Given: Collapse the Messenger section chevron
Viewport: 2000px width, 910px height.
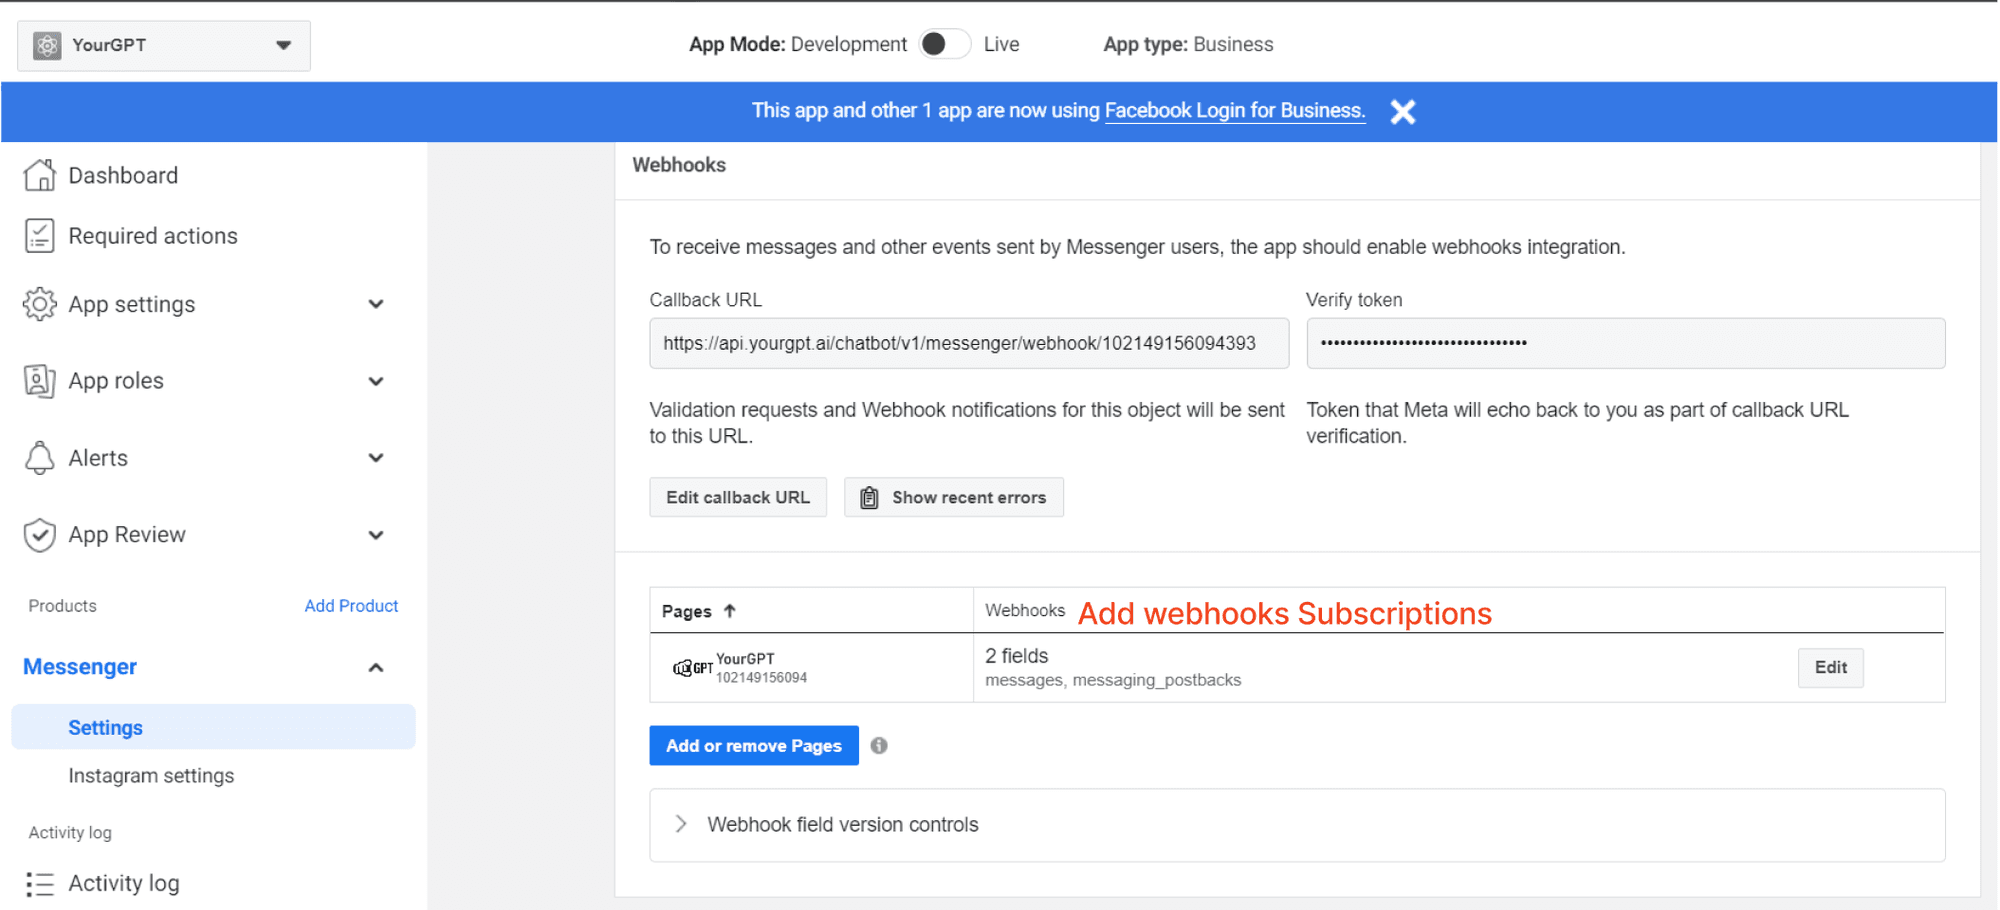Looking at the screenshot, I should click(x=376, y=666).
